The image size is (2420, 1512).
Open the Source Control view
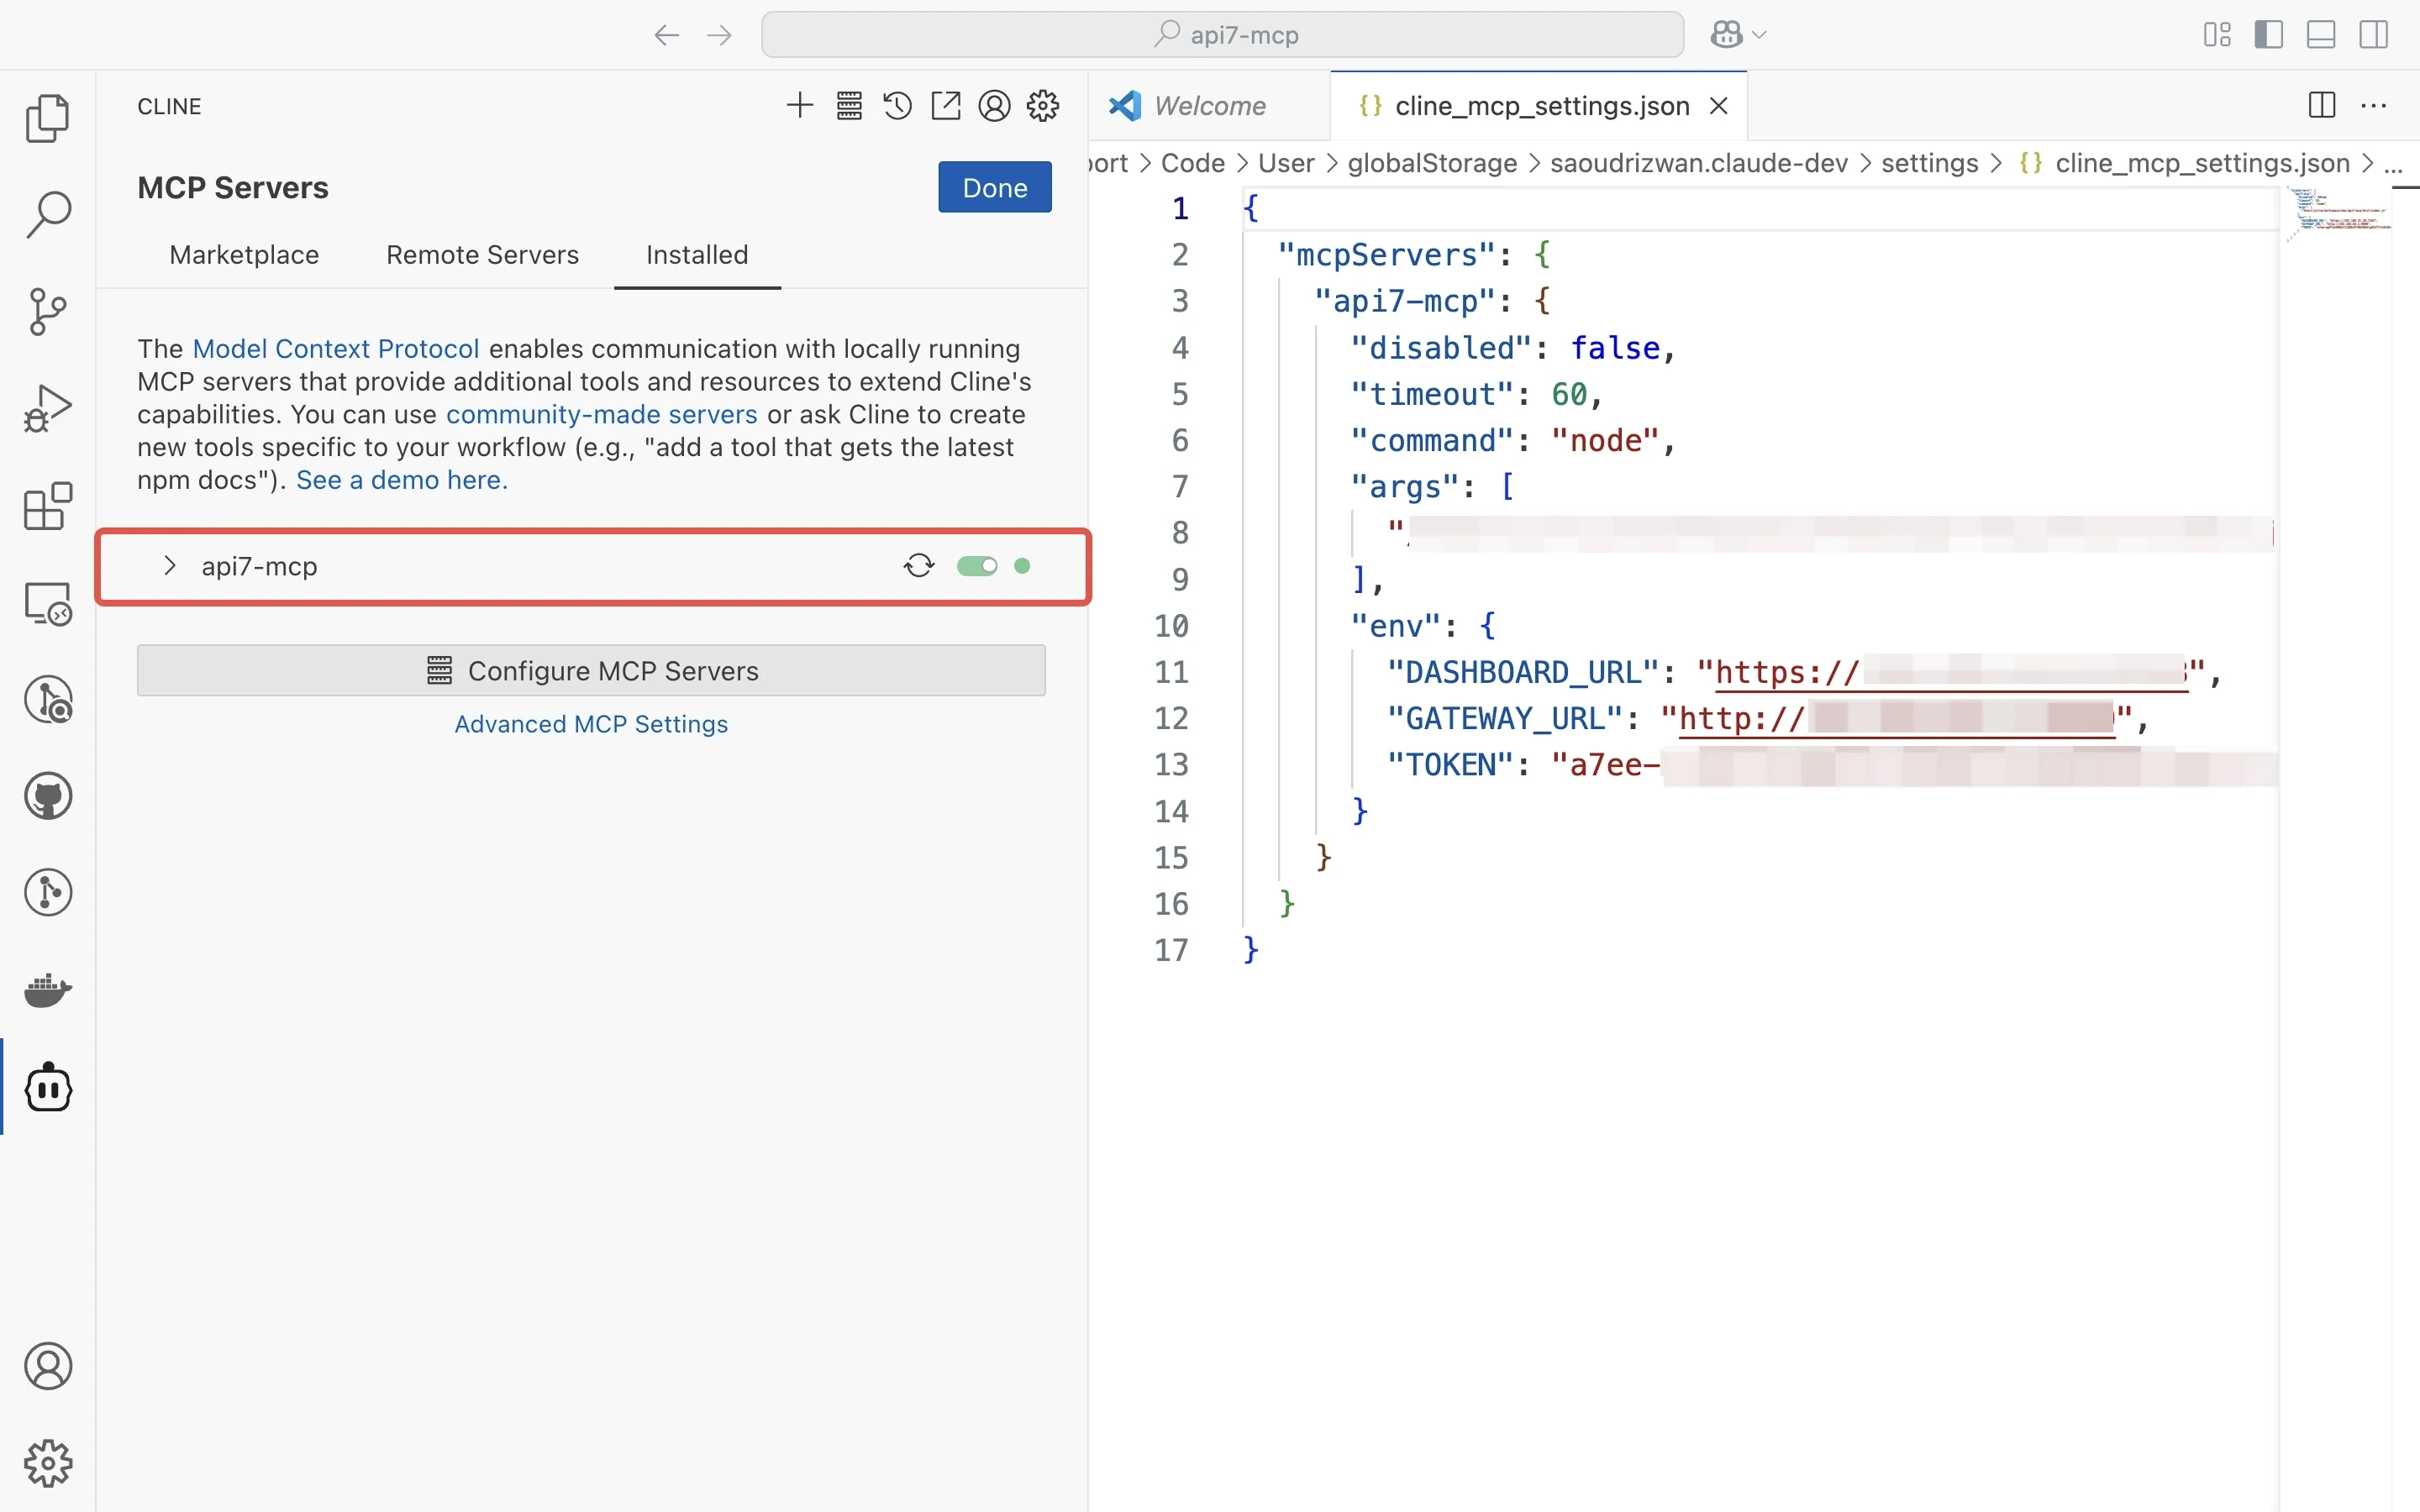click(x=47, y=311)
